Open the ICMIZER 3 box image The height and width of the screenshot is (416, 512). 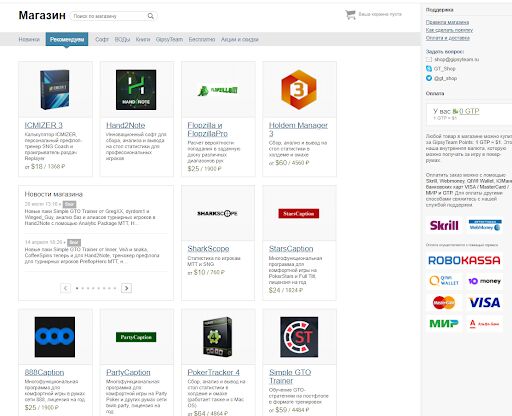(55, 90)
